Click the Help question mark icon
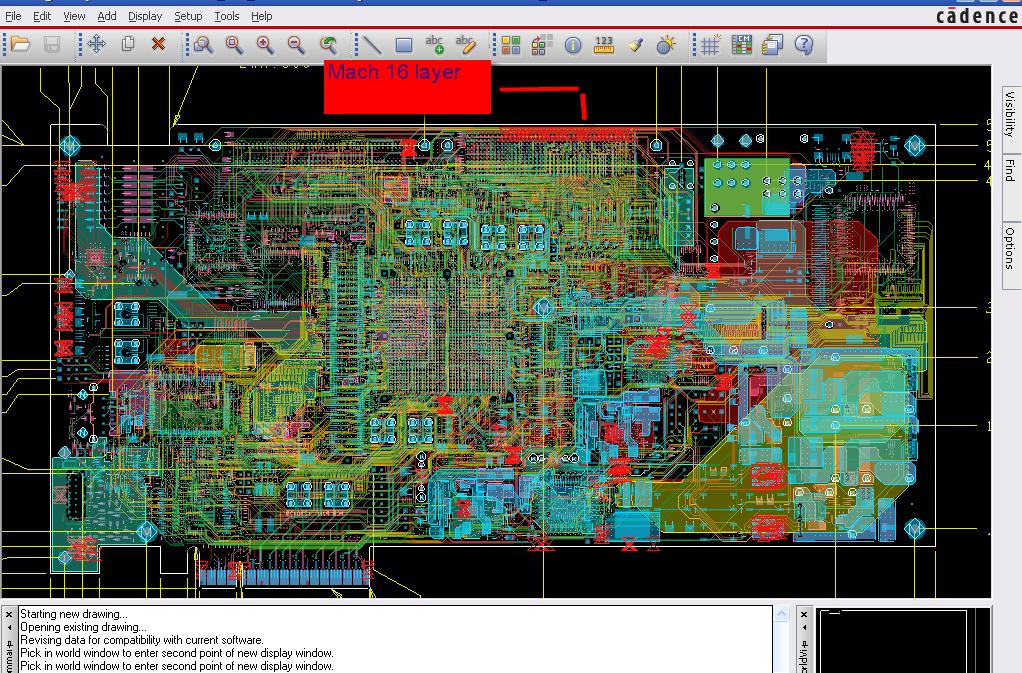Image resolution: width=1022 pixels, height=673 pixels. (803, 44)
